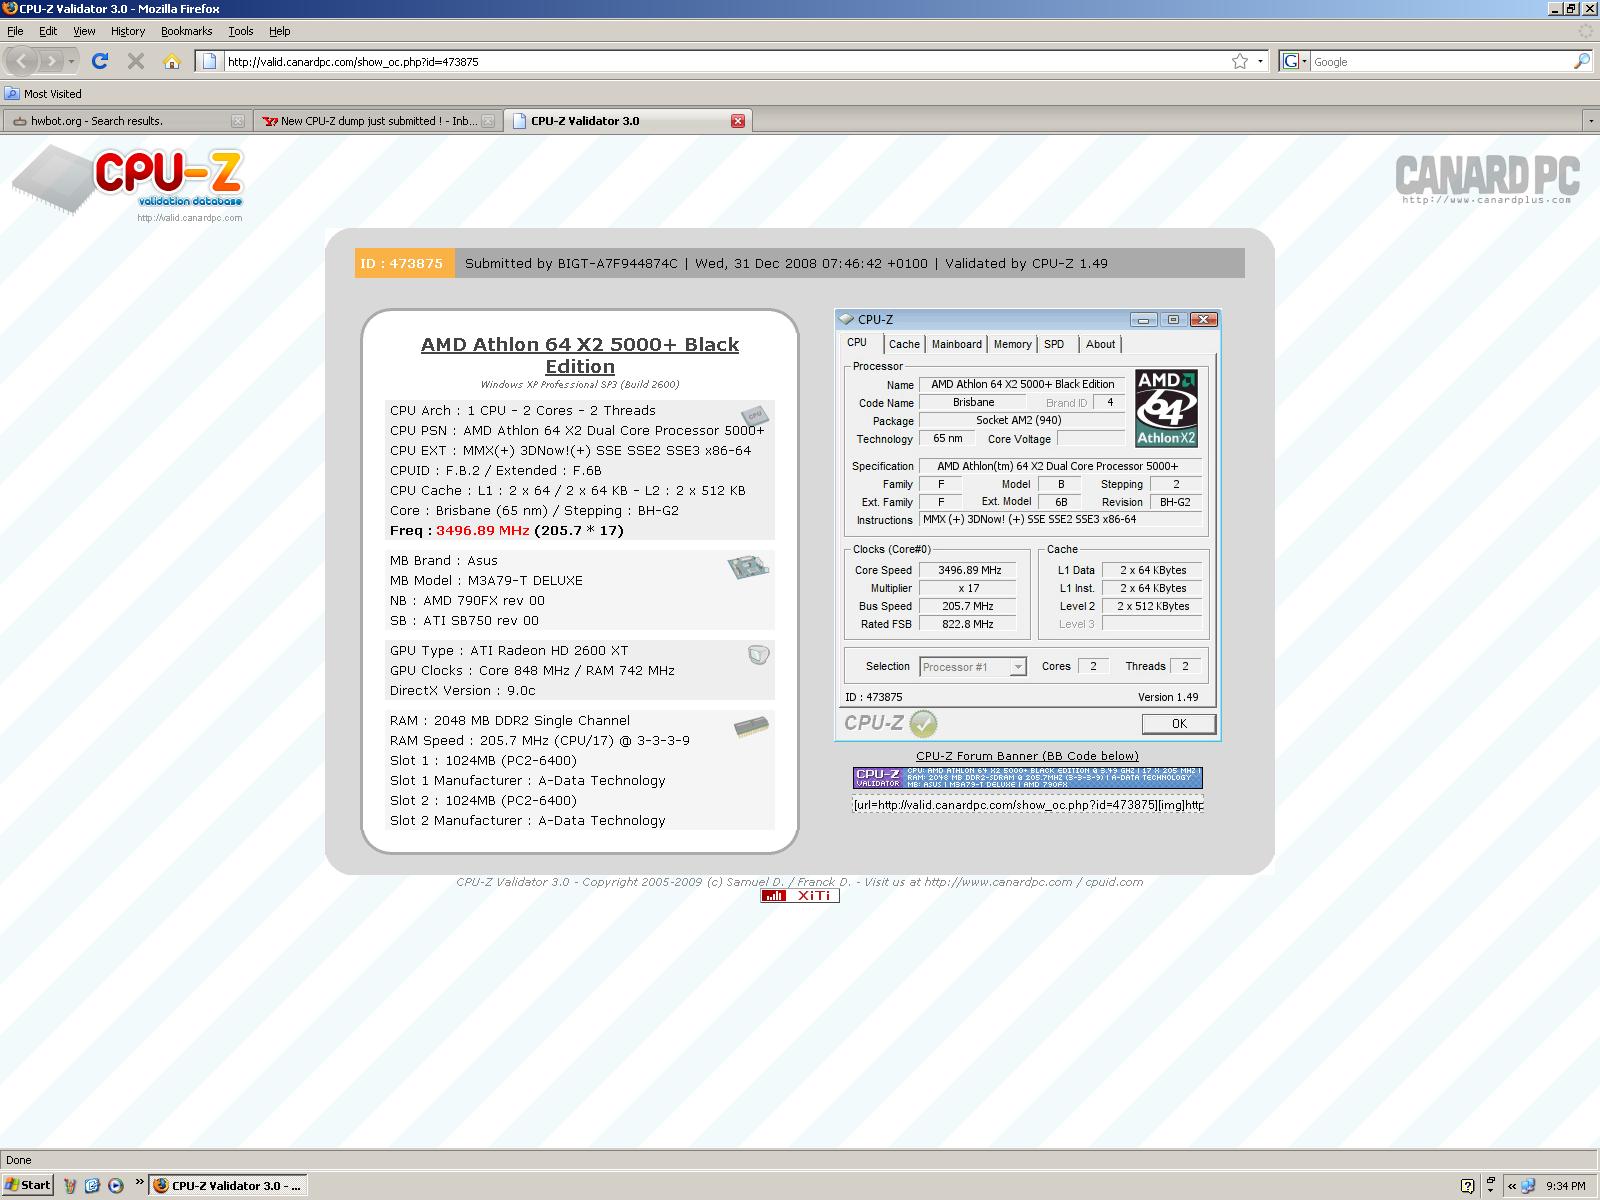Select the Mainboard tab in CPU-Z

pos(957,344)
